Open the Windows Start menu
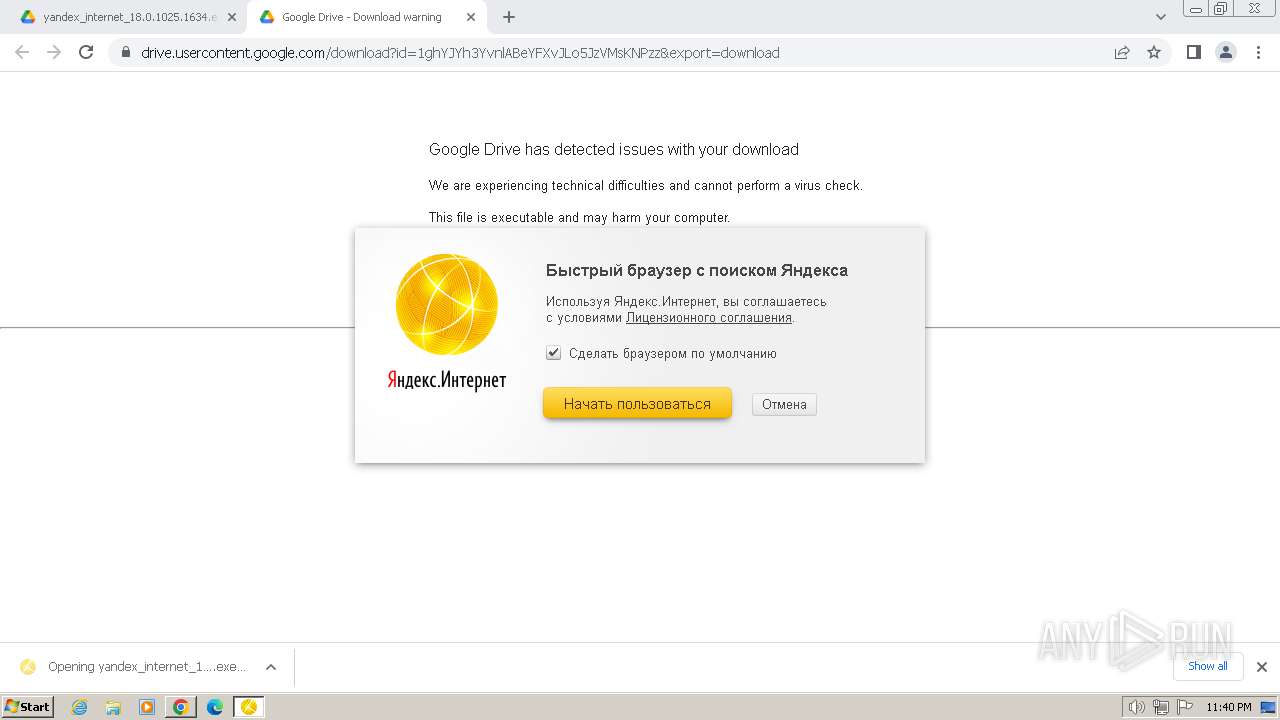Image resolution: width=1280 pixels, height=720 pixels. tap(28, 706)
